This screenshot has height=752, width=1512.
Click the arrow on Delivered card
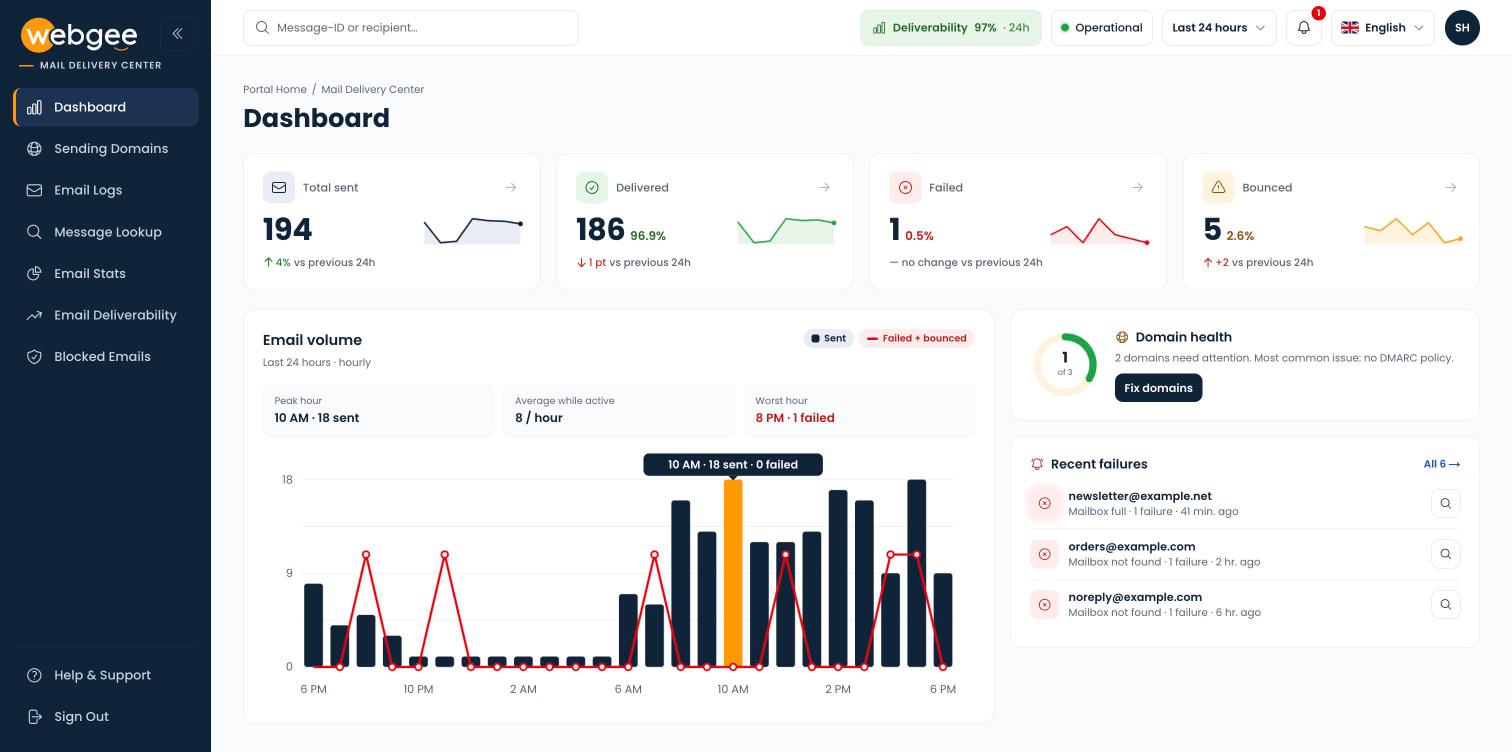pos(824,187)
